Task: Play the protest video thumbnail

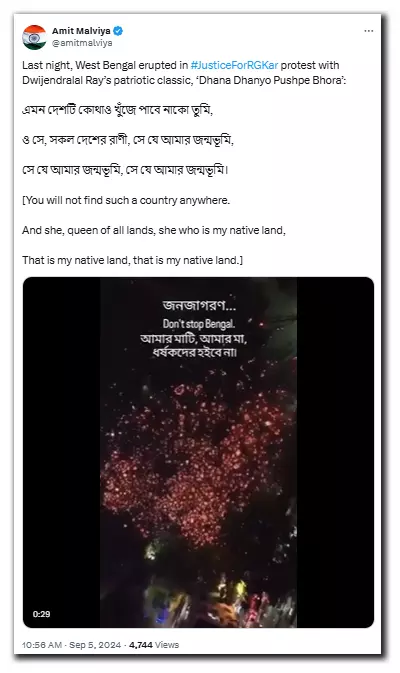Action: (198, 452)
